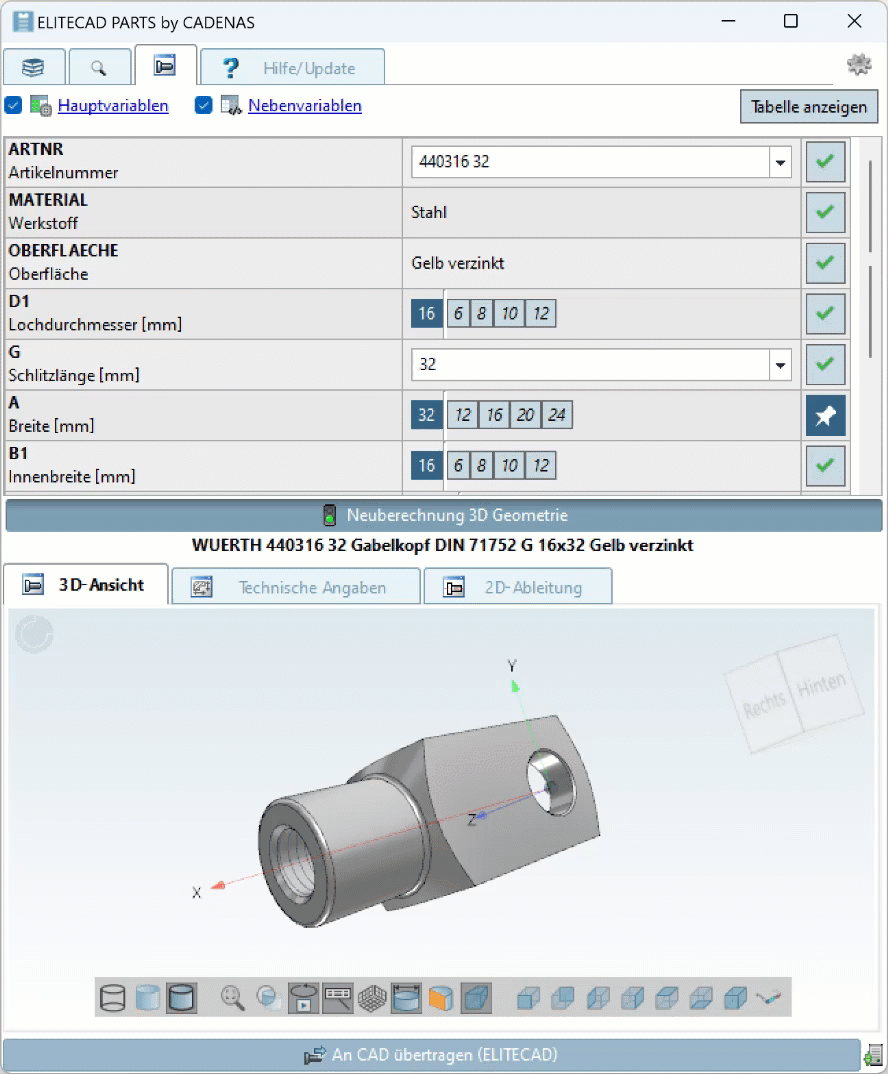Open the settings gear icon
888x1074 pixels.
(x=858, y=62)
